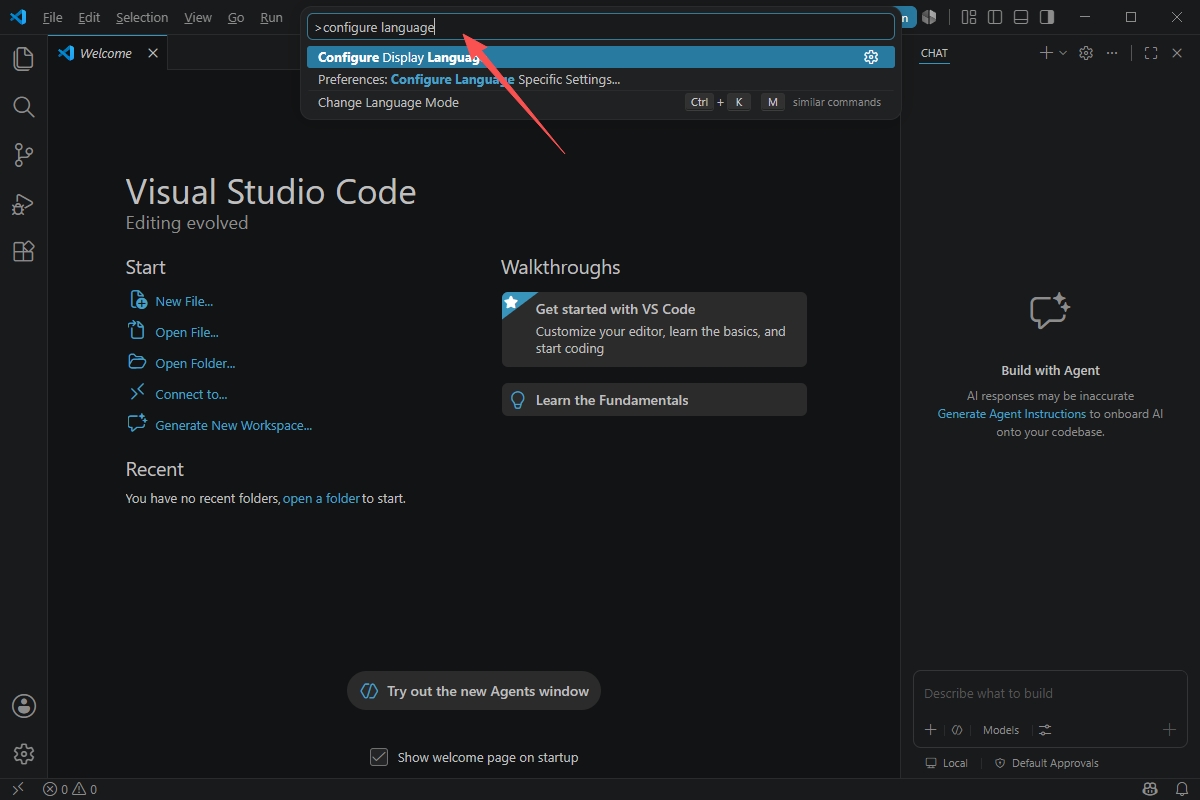Start a new chat with plus icon

1046,53
